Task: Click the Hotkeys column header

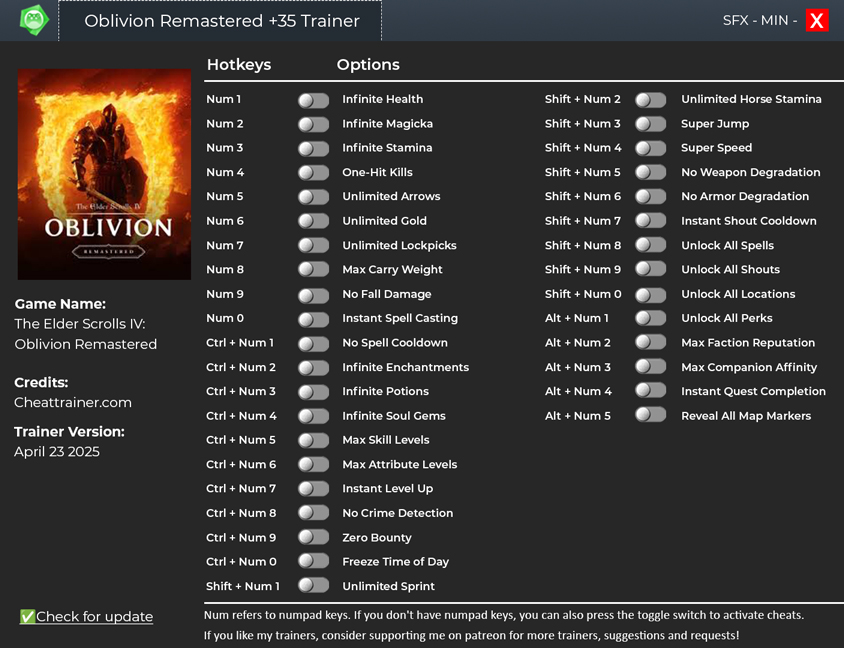Action: point(239,65)
